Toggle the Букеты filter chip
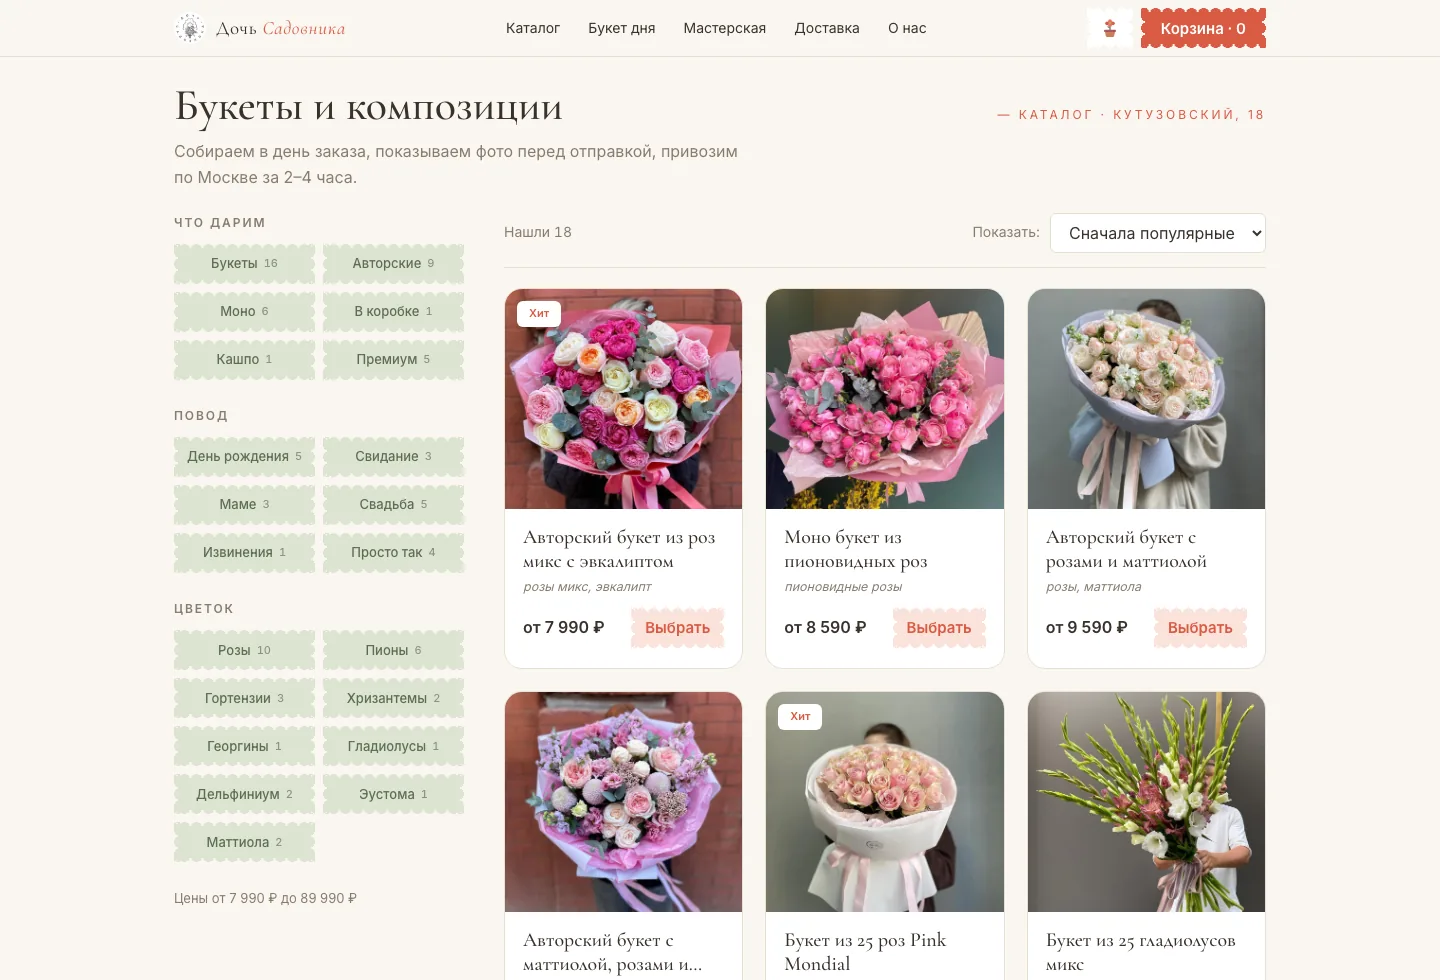 coord(244,263)
